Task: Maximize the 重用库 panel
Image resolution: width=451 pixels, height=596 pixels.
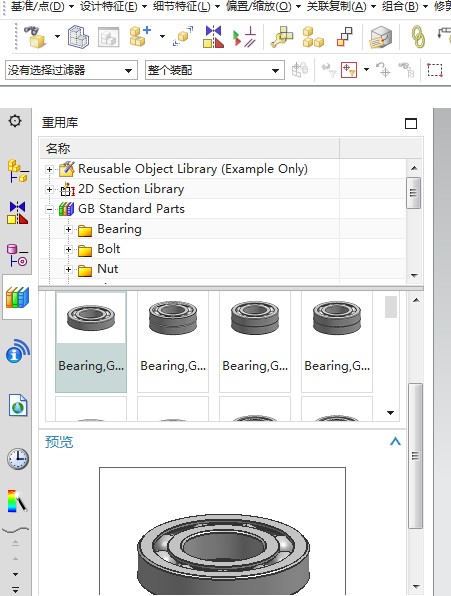Action: tap(411, 124)
